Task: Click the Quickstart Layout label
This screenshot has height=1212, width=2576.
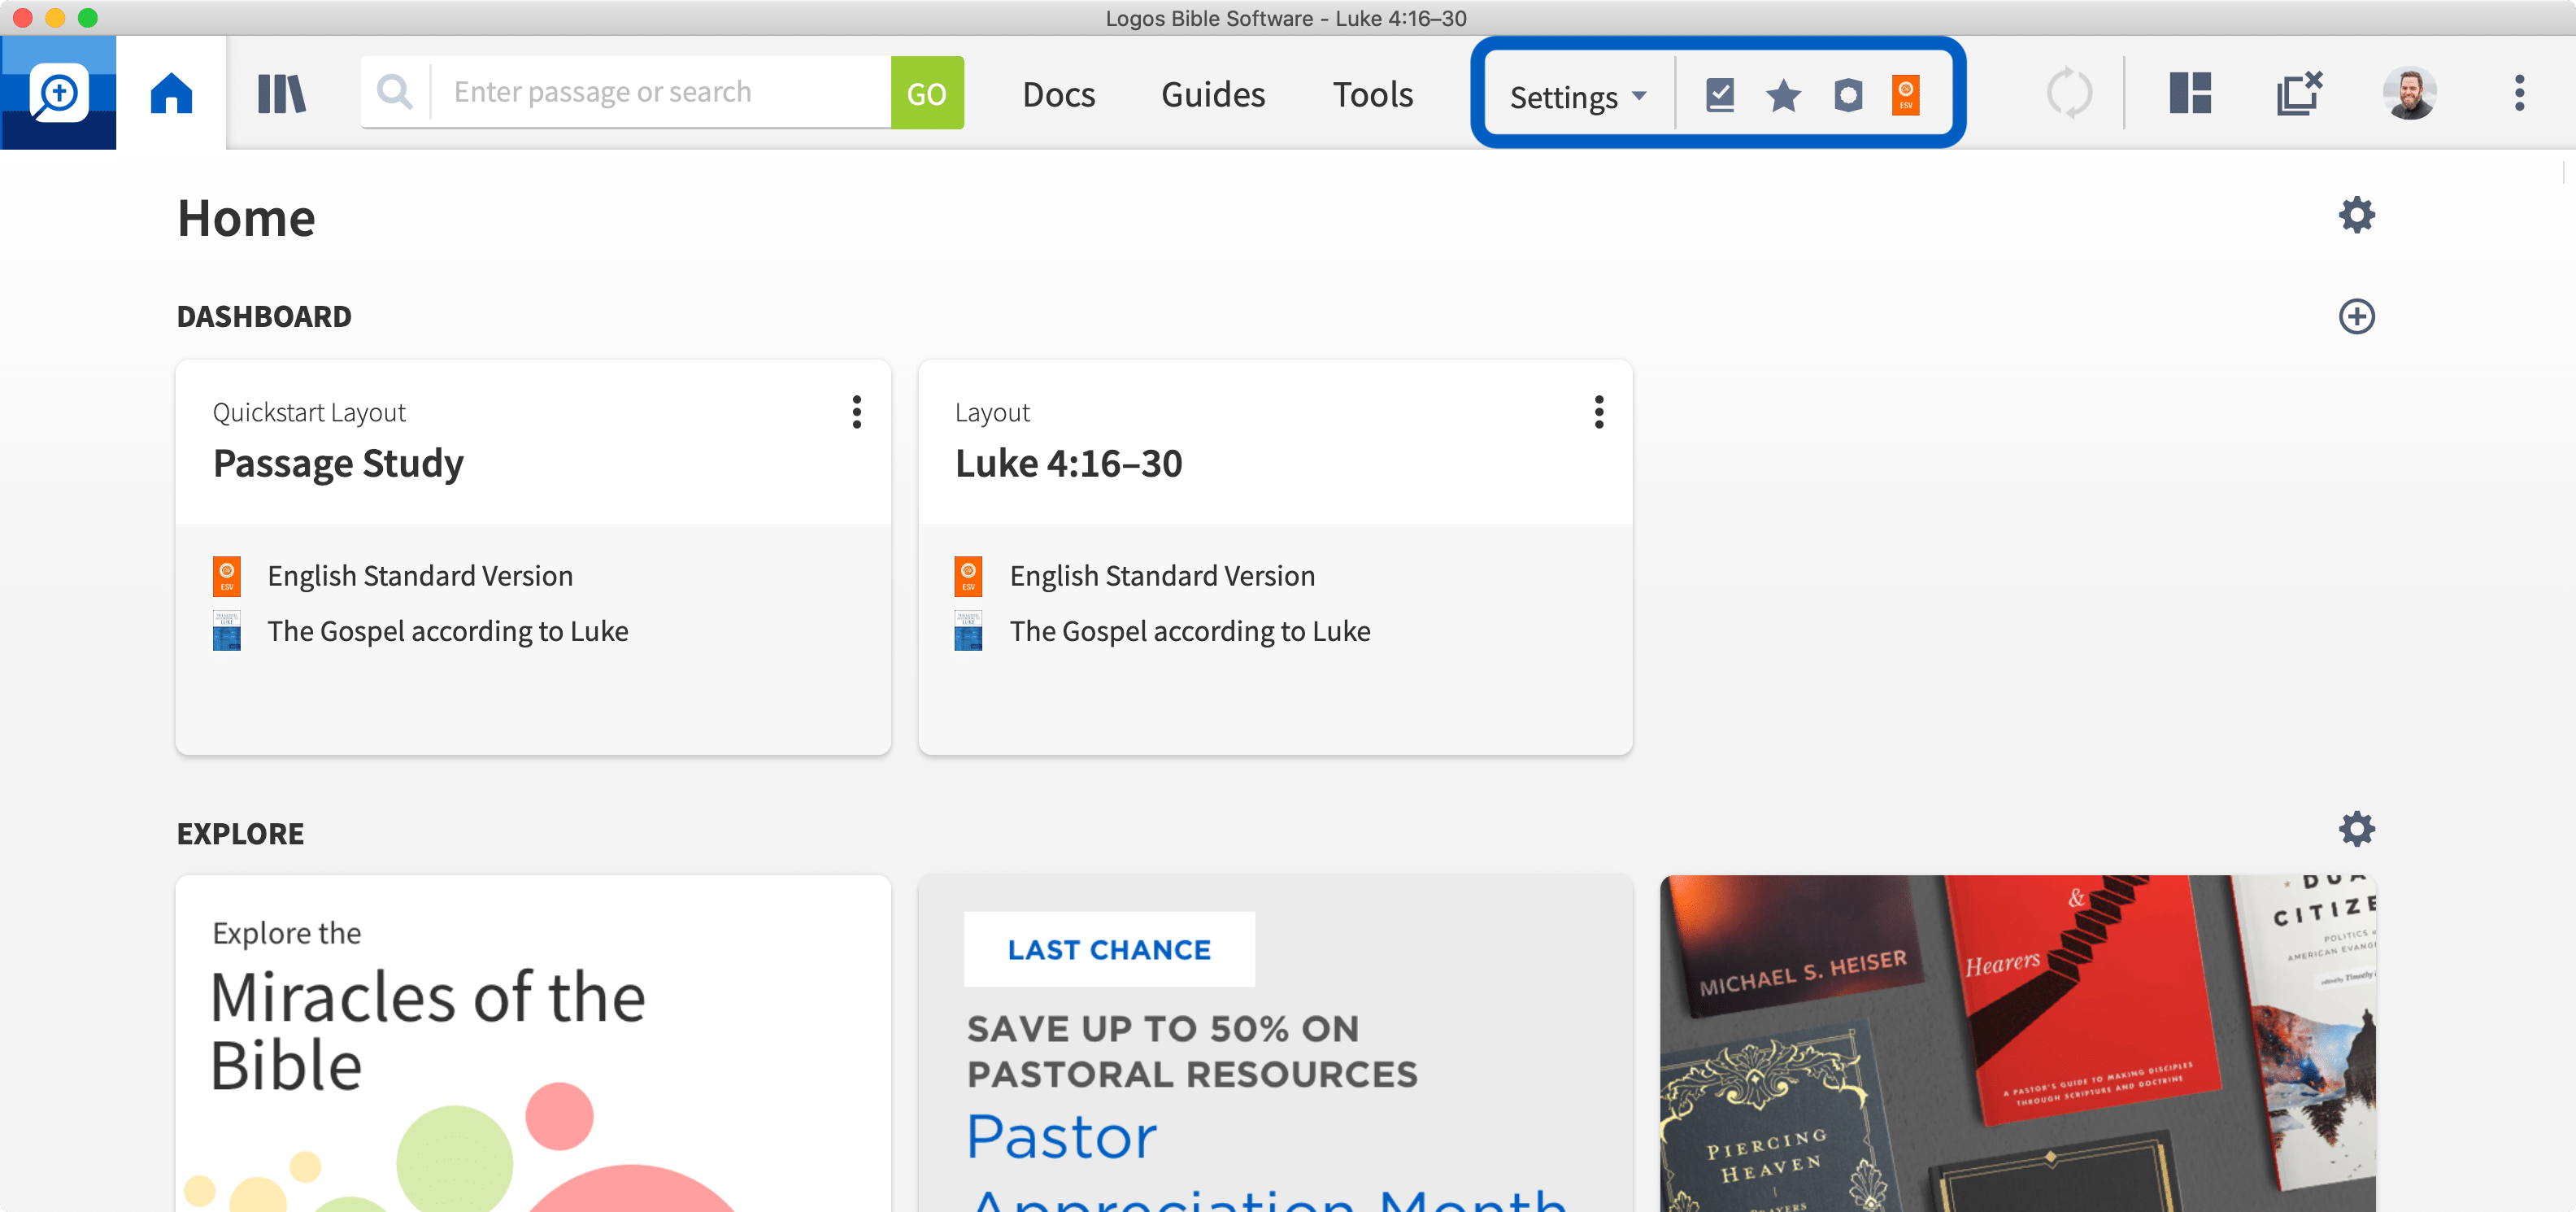Action: pyautogui.click(x=309, y=412)
